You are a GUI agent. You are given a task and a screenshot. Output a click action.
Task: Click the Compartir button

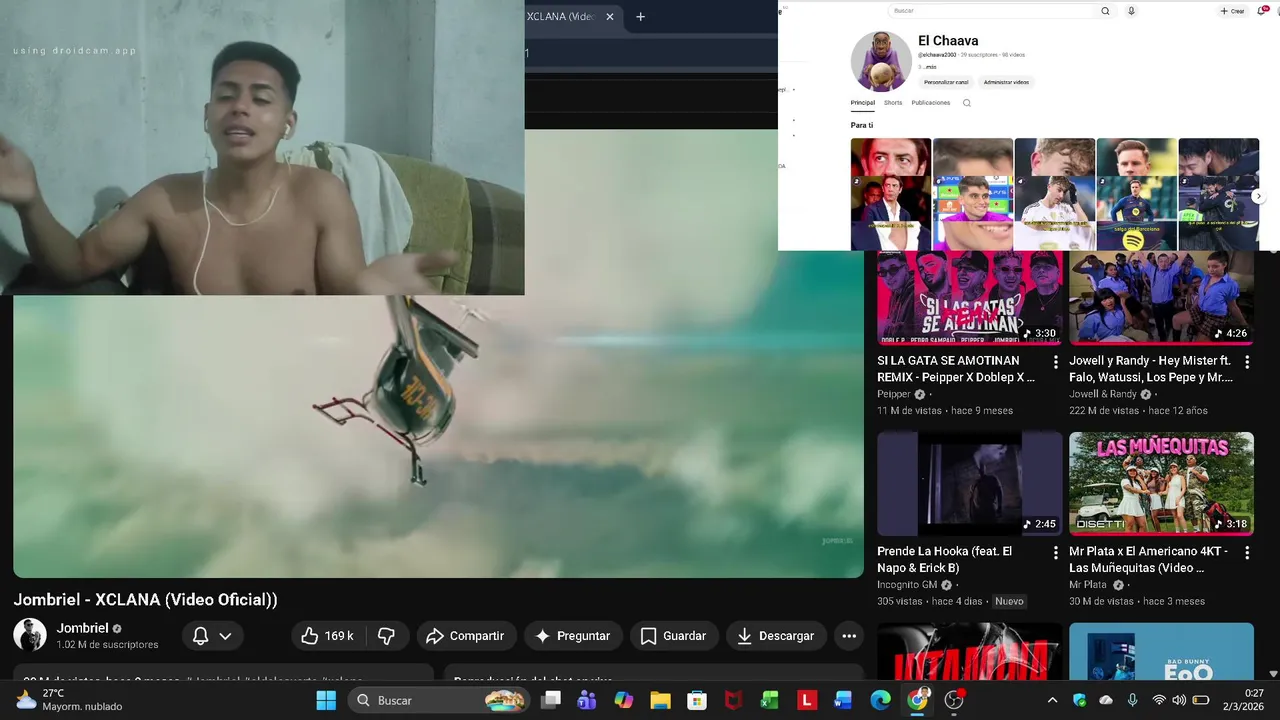pos(465,636)
